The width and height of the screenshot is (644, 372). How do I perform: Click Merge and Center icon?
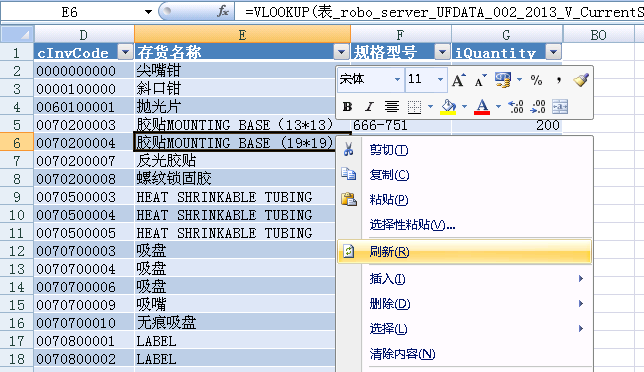click(x=560, y=107)
